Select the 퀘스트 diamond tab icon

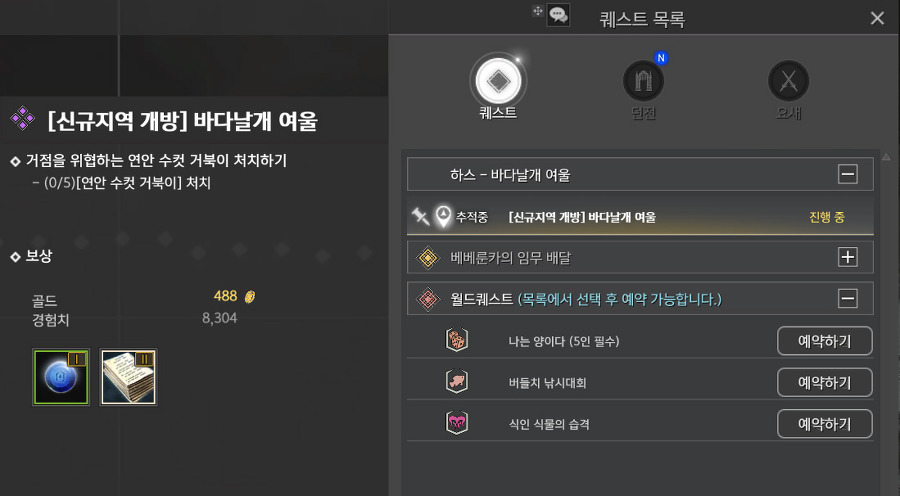click(x=498, y=80)
